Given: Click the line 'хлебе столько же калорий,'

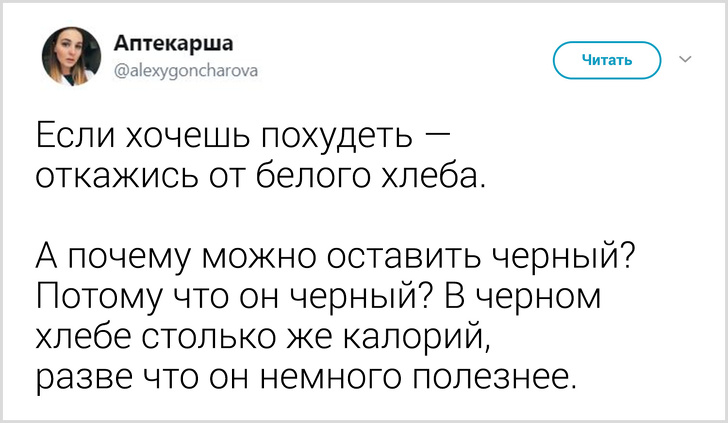Looking at the screenshot, I should (x=264, y=337).
